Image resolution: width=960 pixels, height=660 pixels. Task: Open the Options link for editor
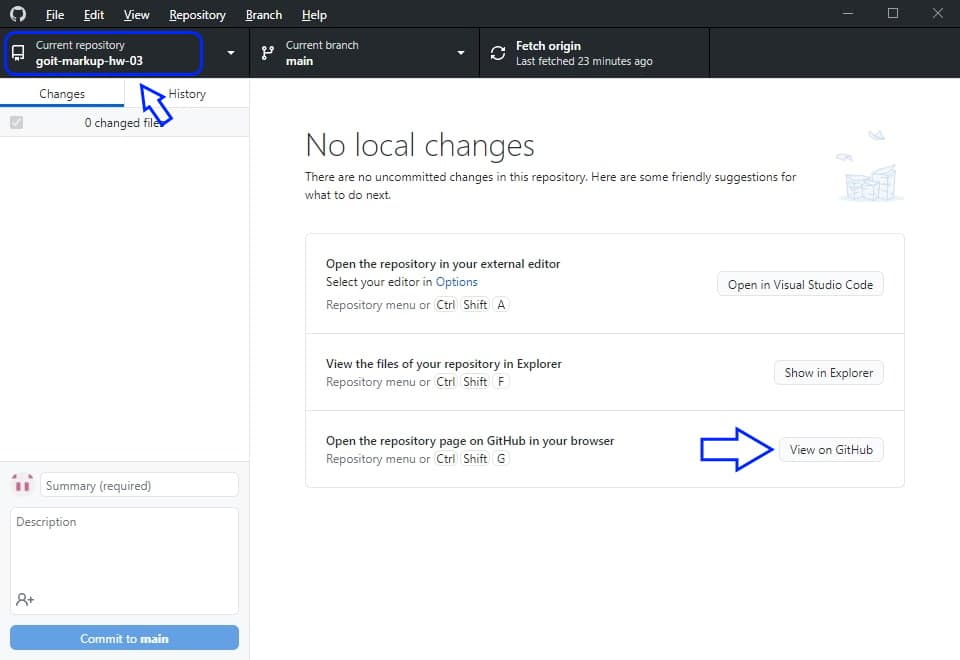(456, 282)
